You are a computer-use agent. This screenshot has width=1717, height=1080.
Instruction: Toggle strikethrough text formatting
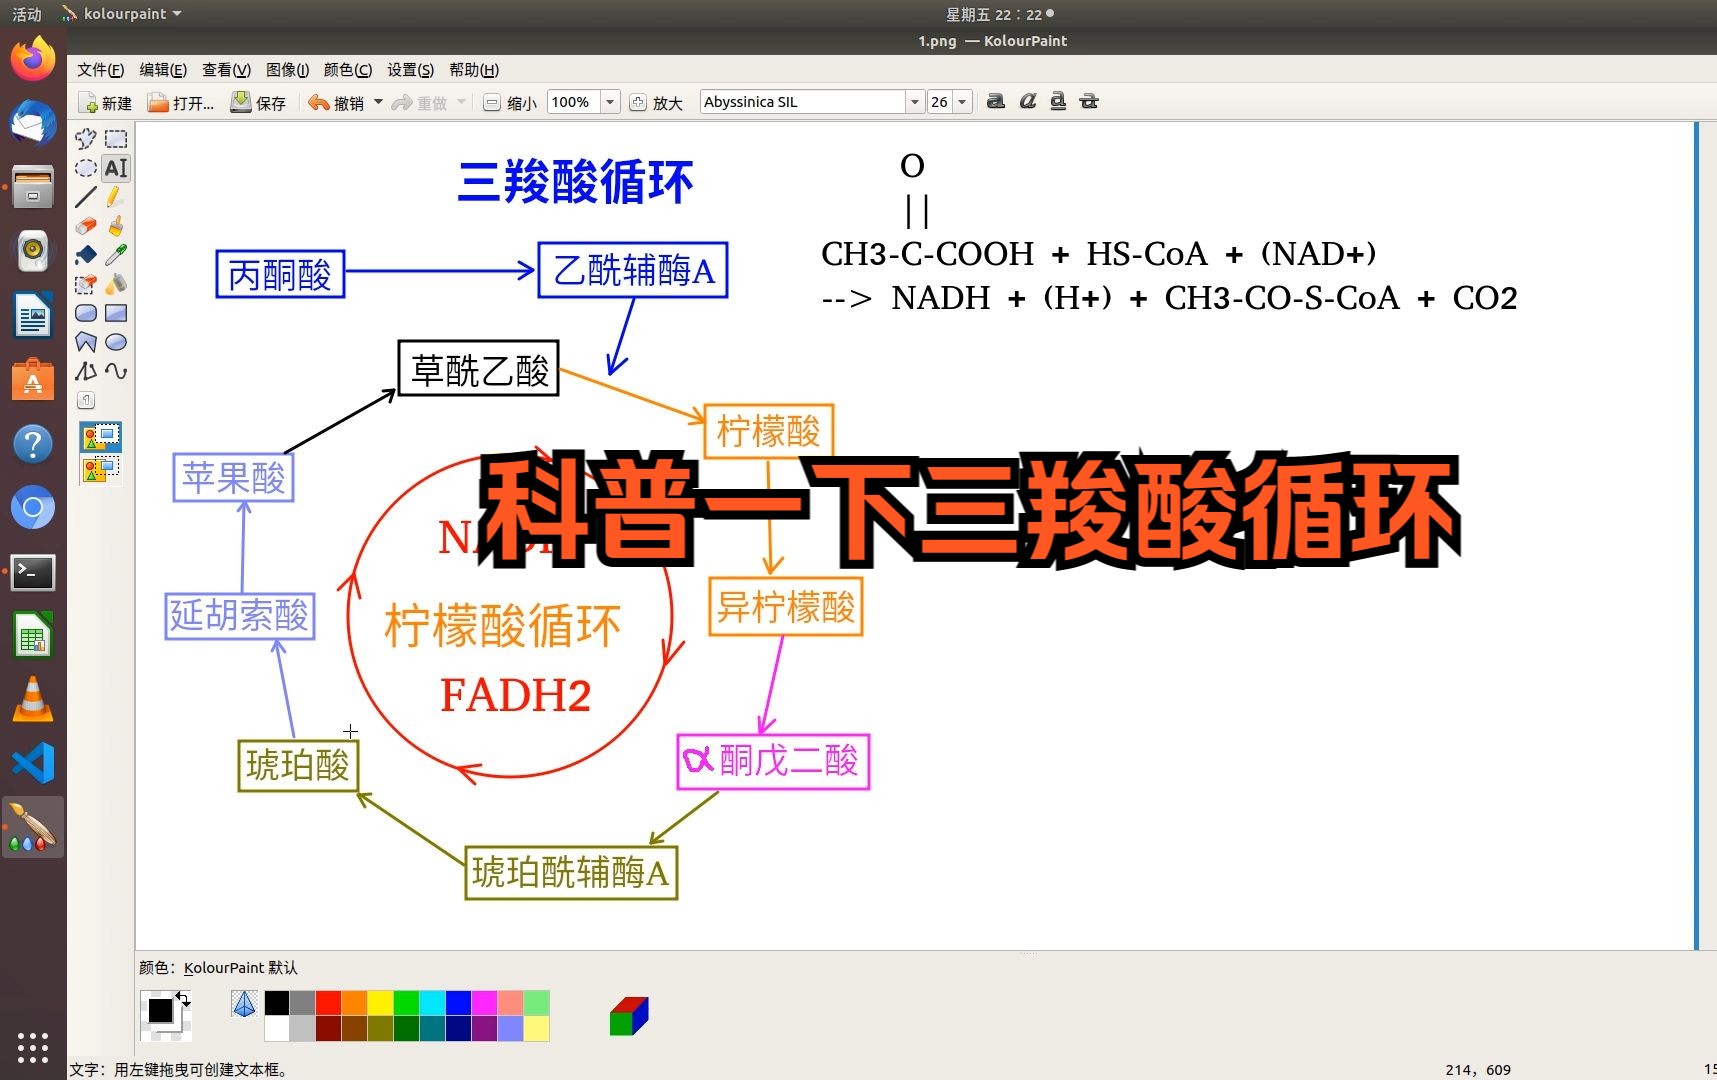(1089, 101)
